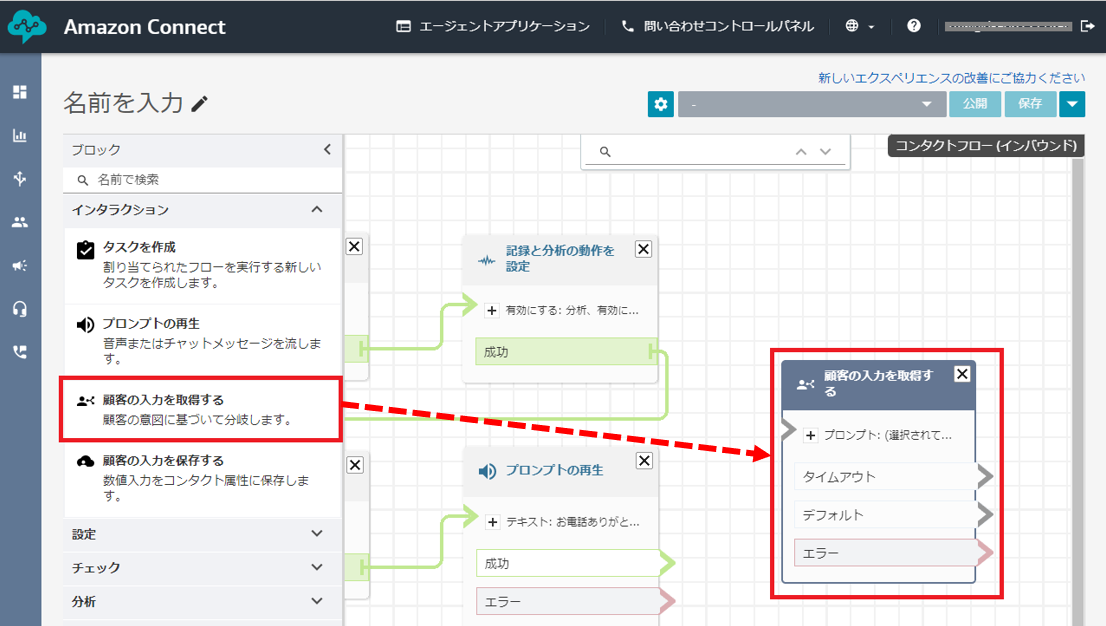1106x626 pixels.
Task: Open the phone sidebar icon
Action: pos(20,352)
